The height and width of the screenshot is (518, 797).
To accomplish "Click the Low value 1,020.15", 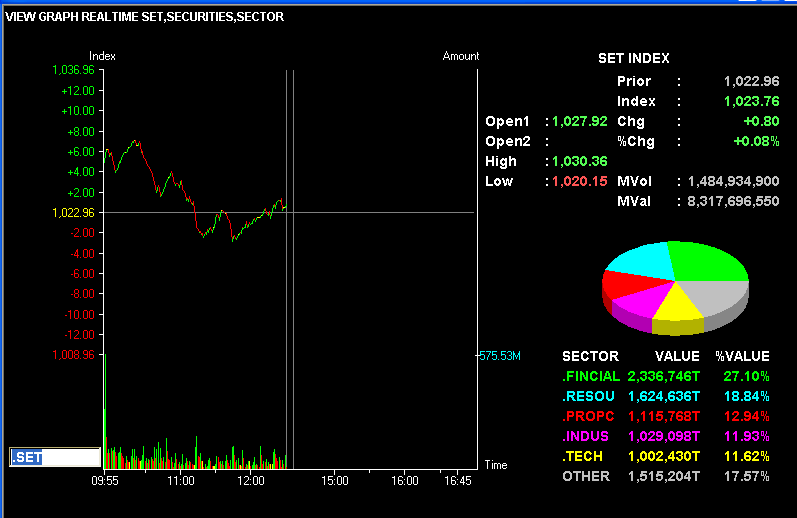I will 579,181.
